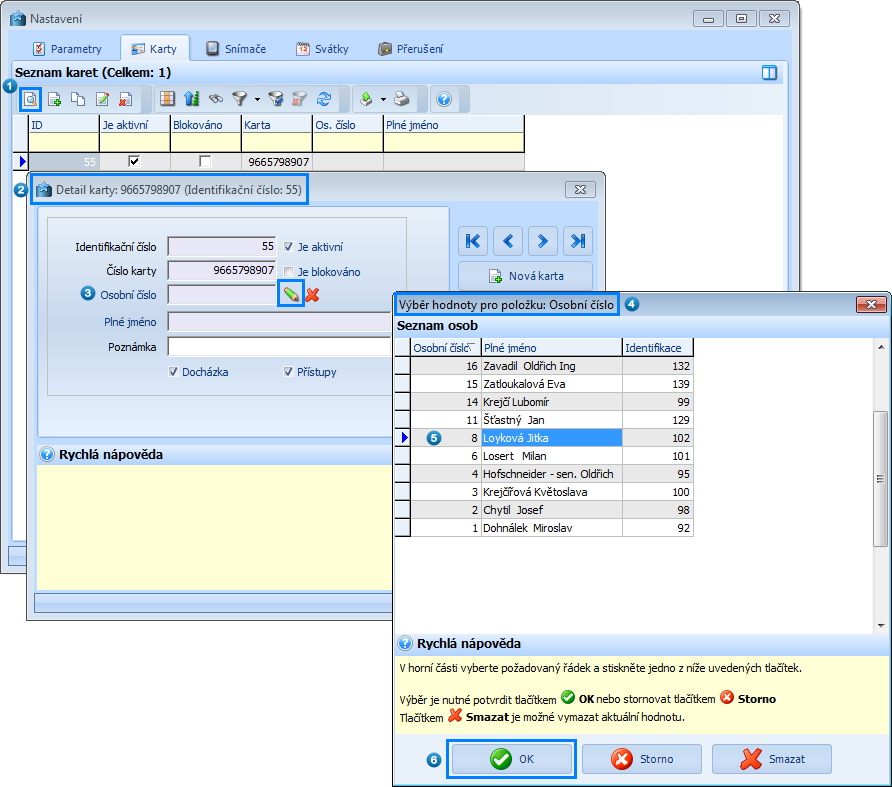
Task: Open the Svátky tab
Action: [x=322, y=49]
